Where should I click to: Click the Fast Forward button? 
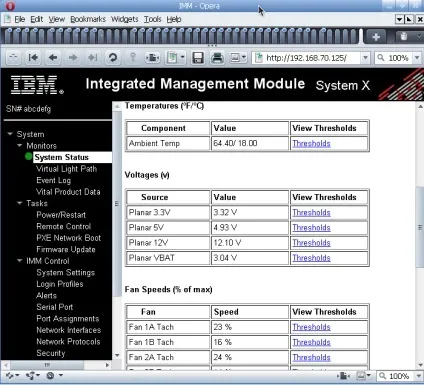(x=93, y=58)
